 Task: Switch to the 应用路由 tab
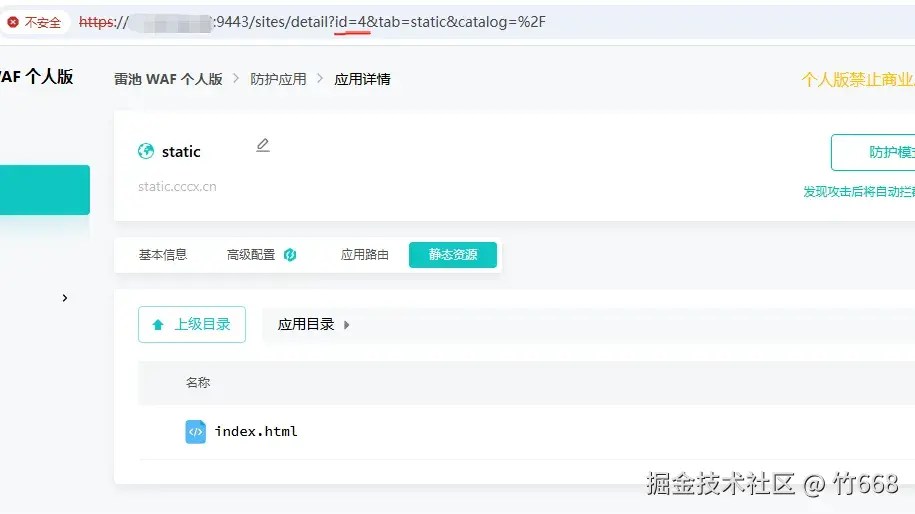pos(365,255)
